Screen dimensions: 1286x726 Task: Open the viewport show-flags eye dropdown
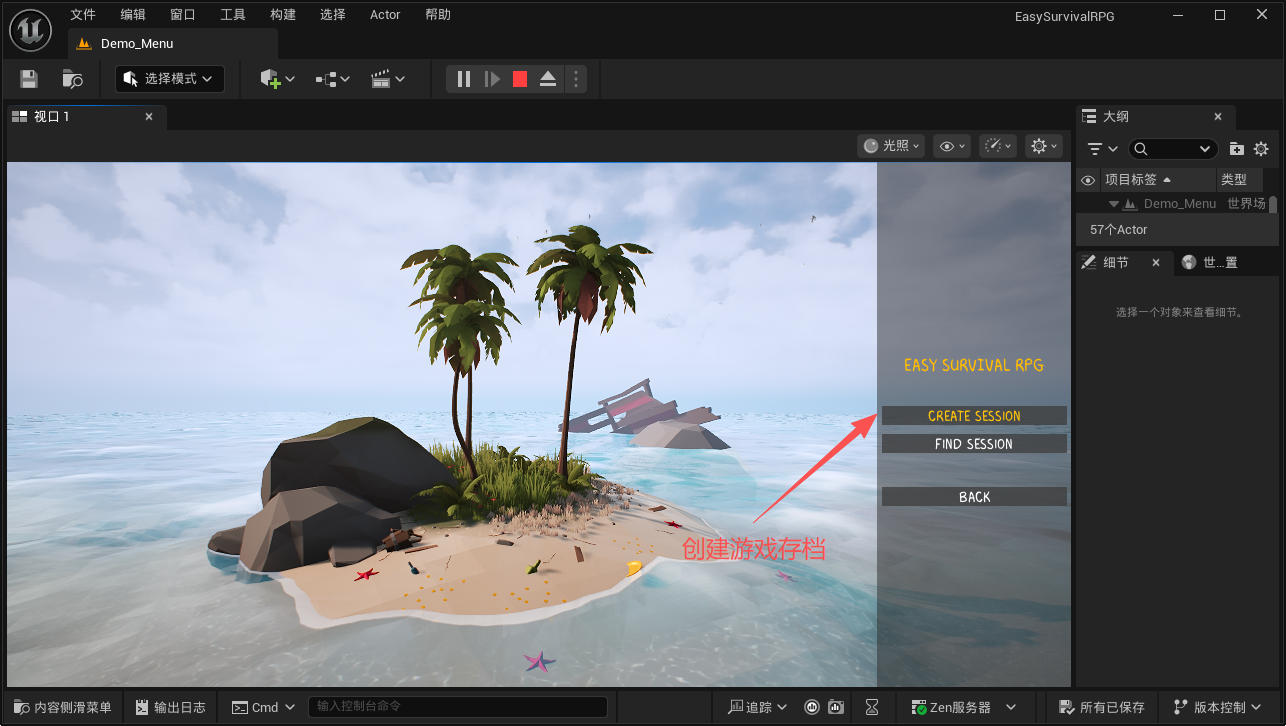951,146
